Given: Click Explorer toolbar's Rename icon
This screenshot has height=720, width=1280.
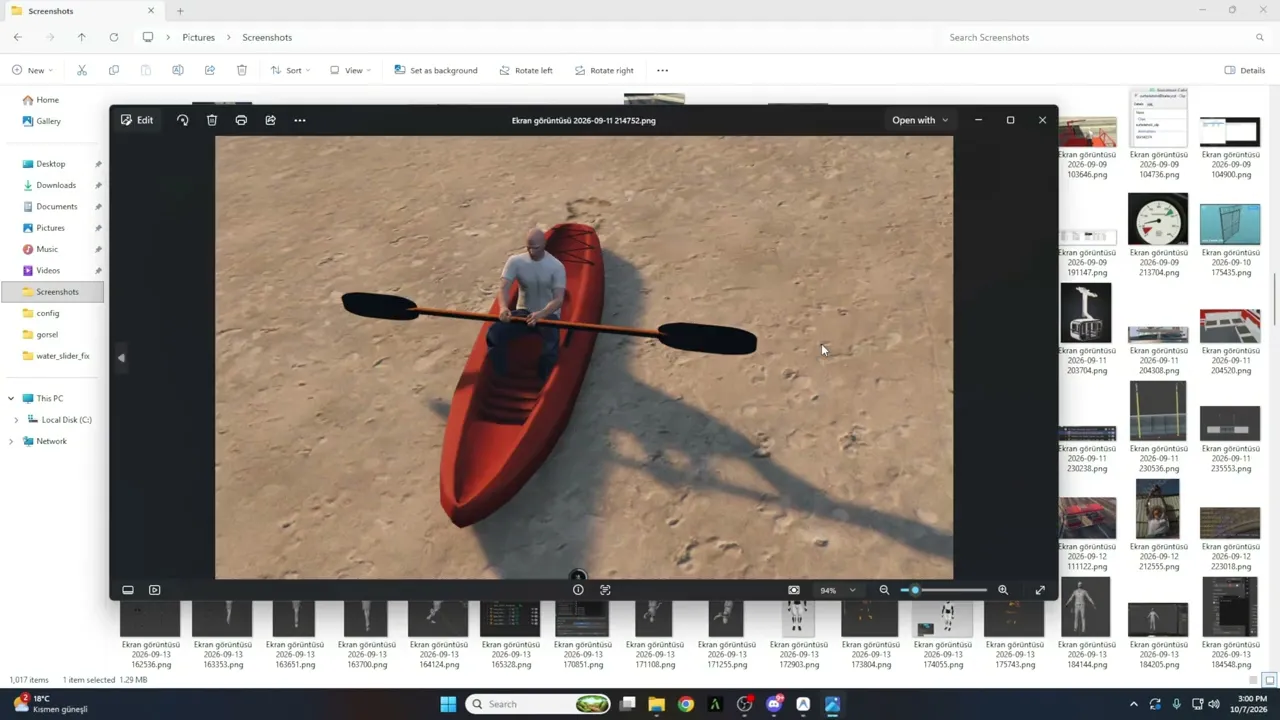Looking at the screenshot, I should pyautogui.click(x=178, y=70).
